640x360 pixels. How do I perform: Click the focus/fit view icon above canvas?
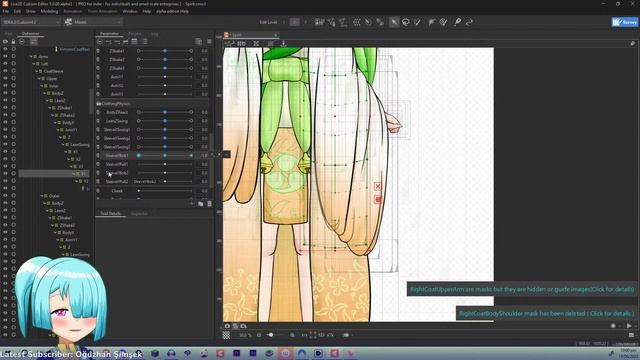pos(256,43)
